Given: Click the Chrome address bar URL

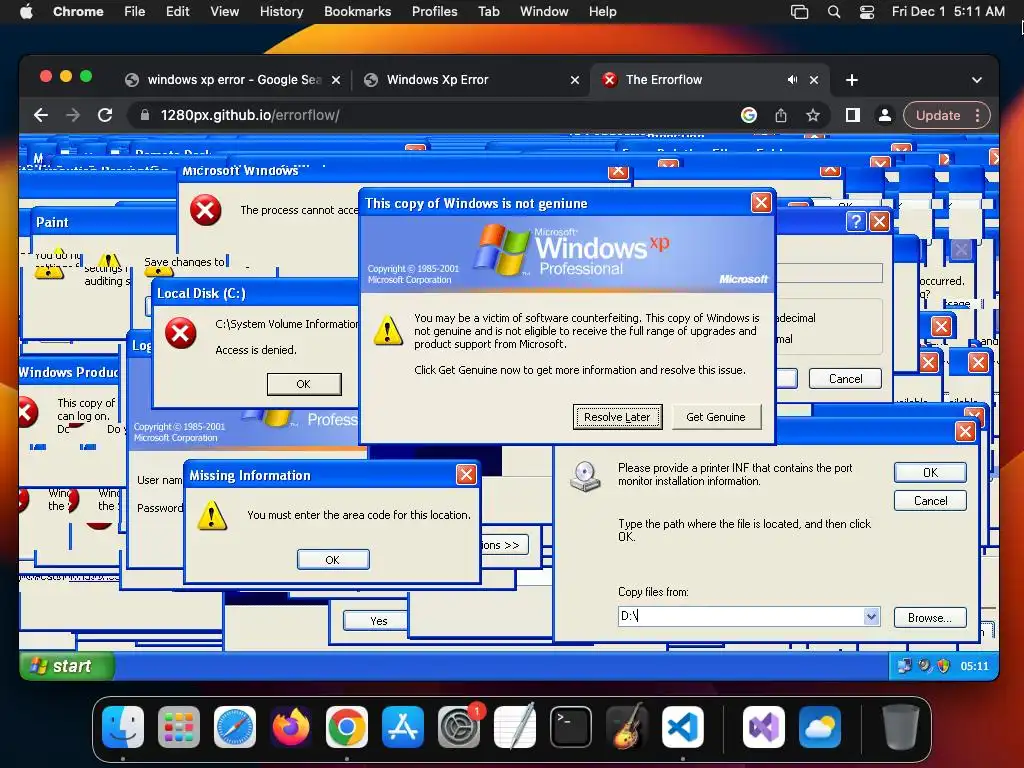Looking at the screenshot, I should point(250,116).
